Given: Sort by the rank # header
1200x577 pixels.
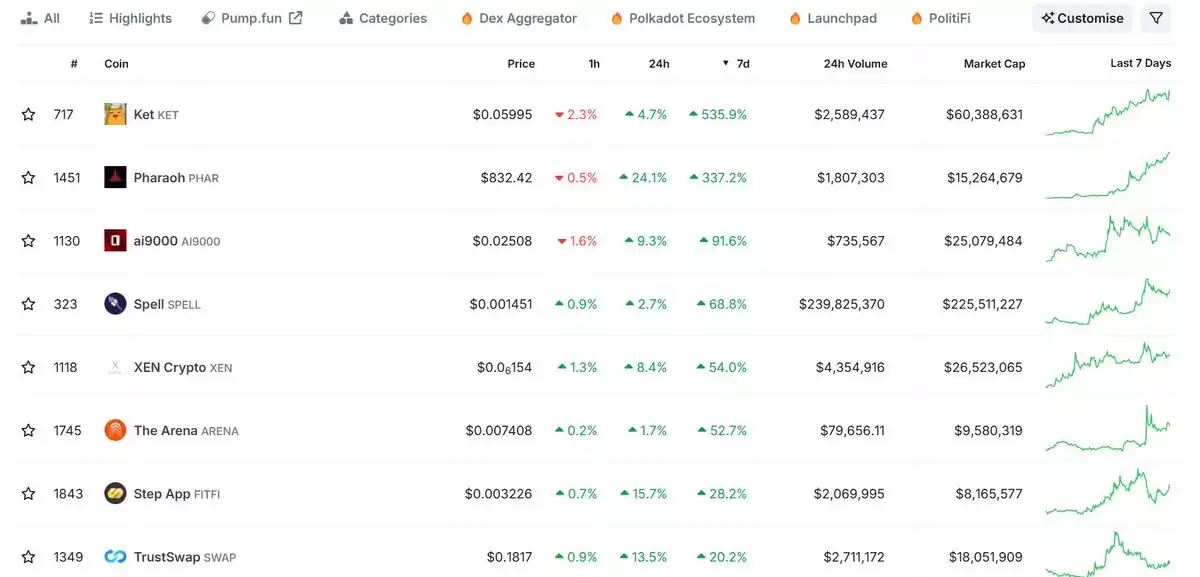Looking at the screenshot, I should 74,64.
